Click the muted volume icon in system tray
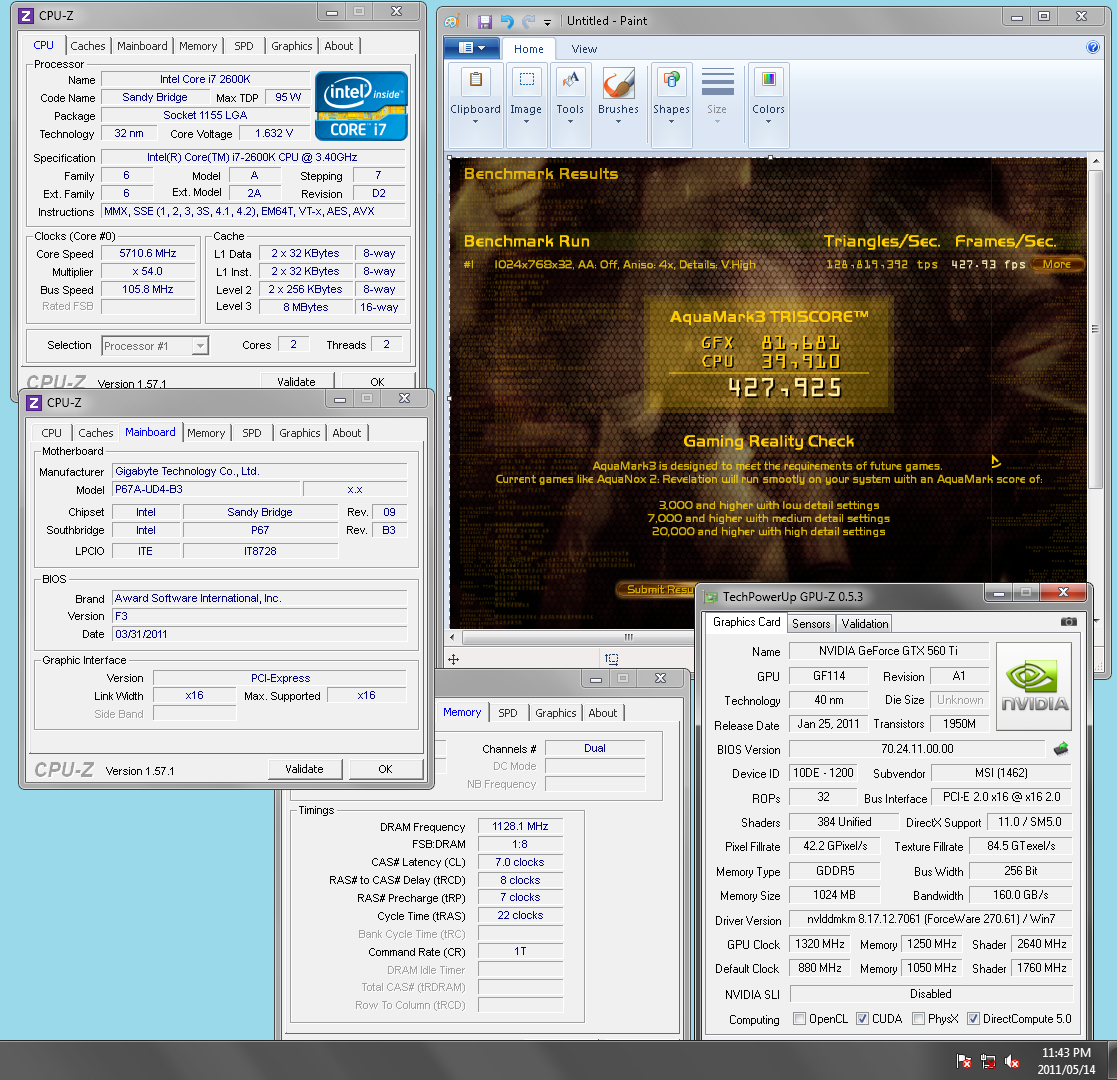The image size is (1117, 1080). click(1012, 1061)
